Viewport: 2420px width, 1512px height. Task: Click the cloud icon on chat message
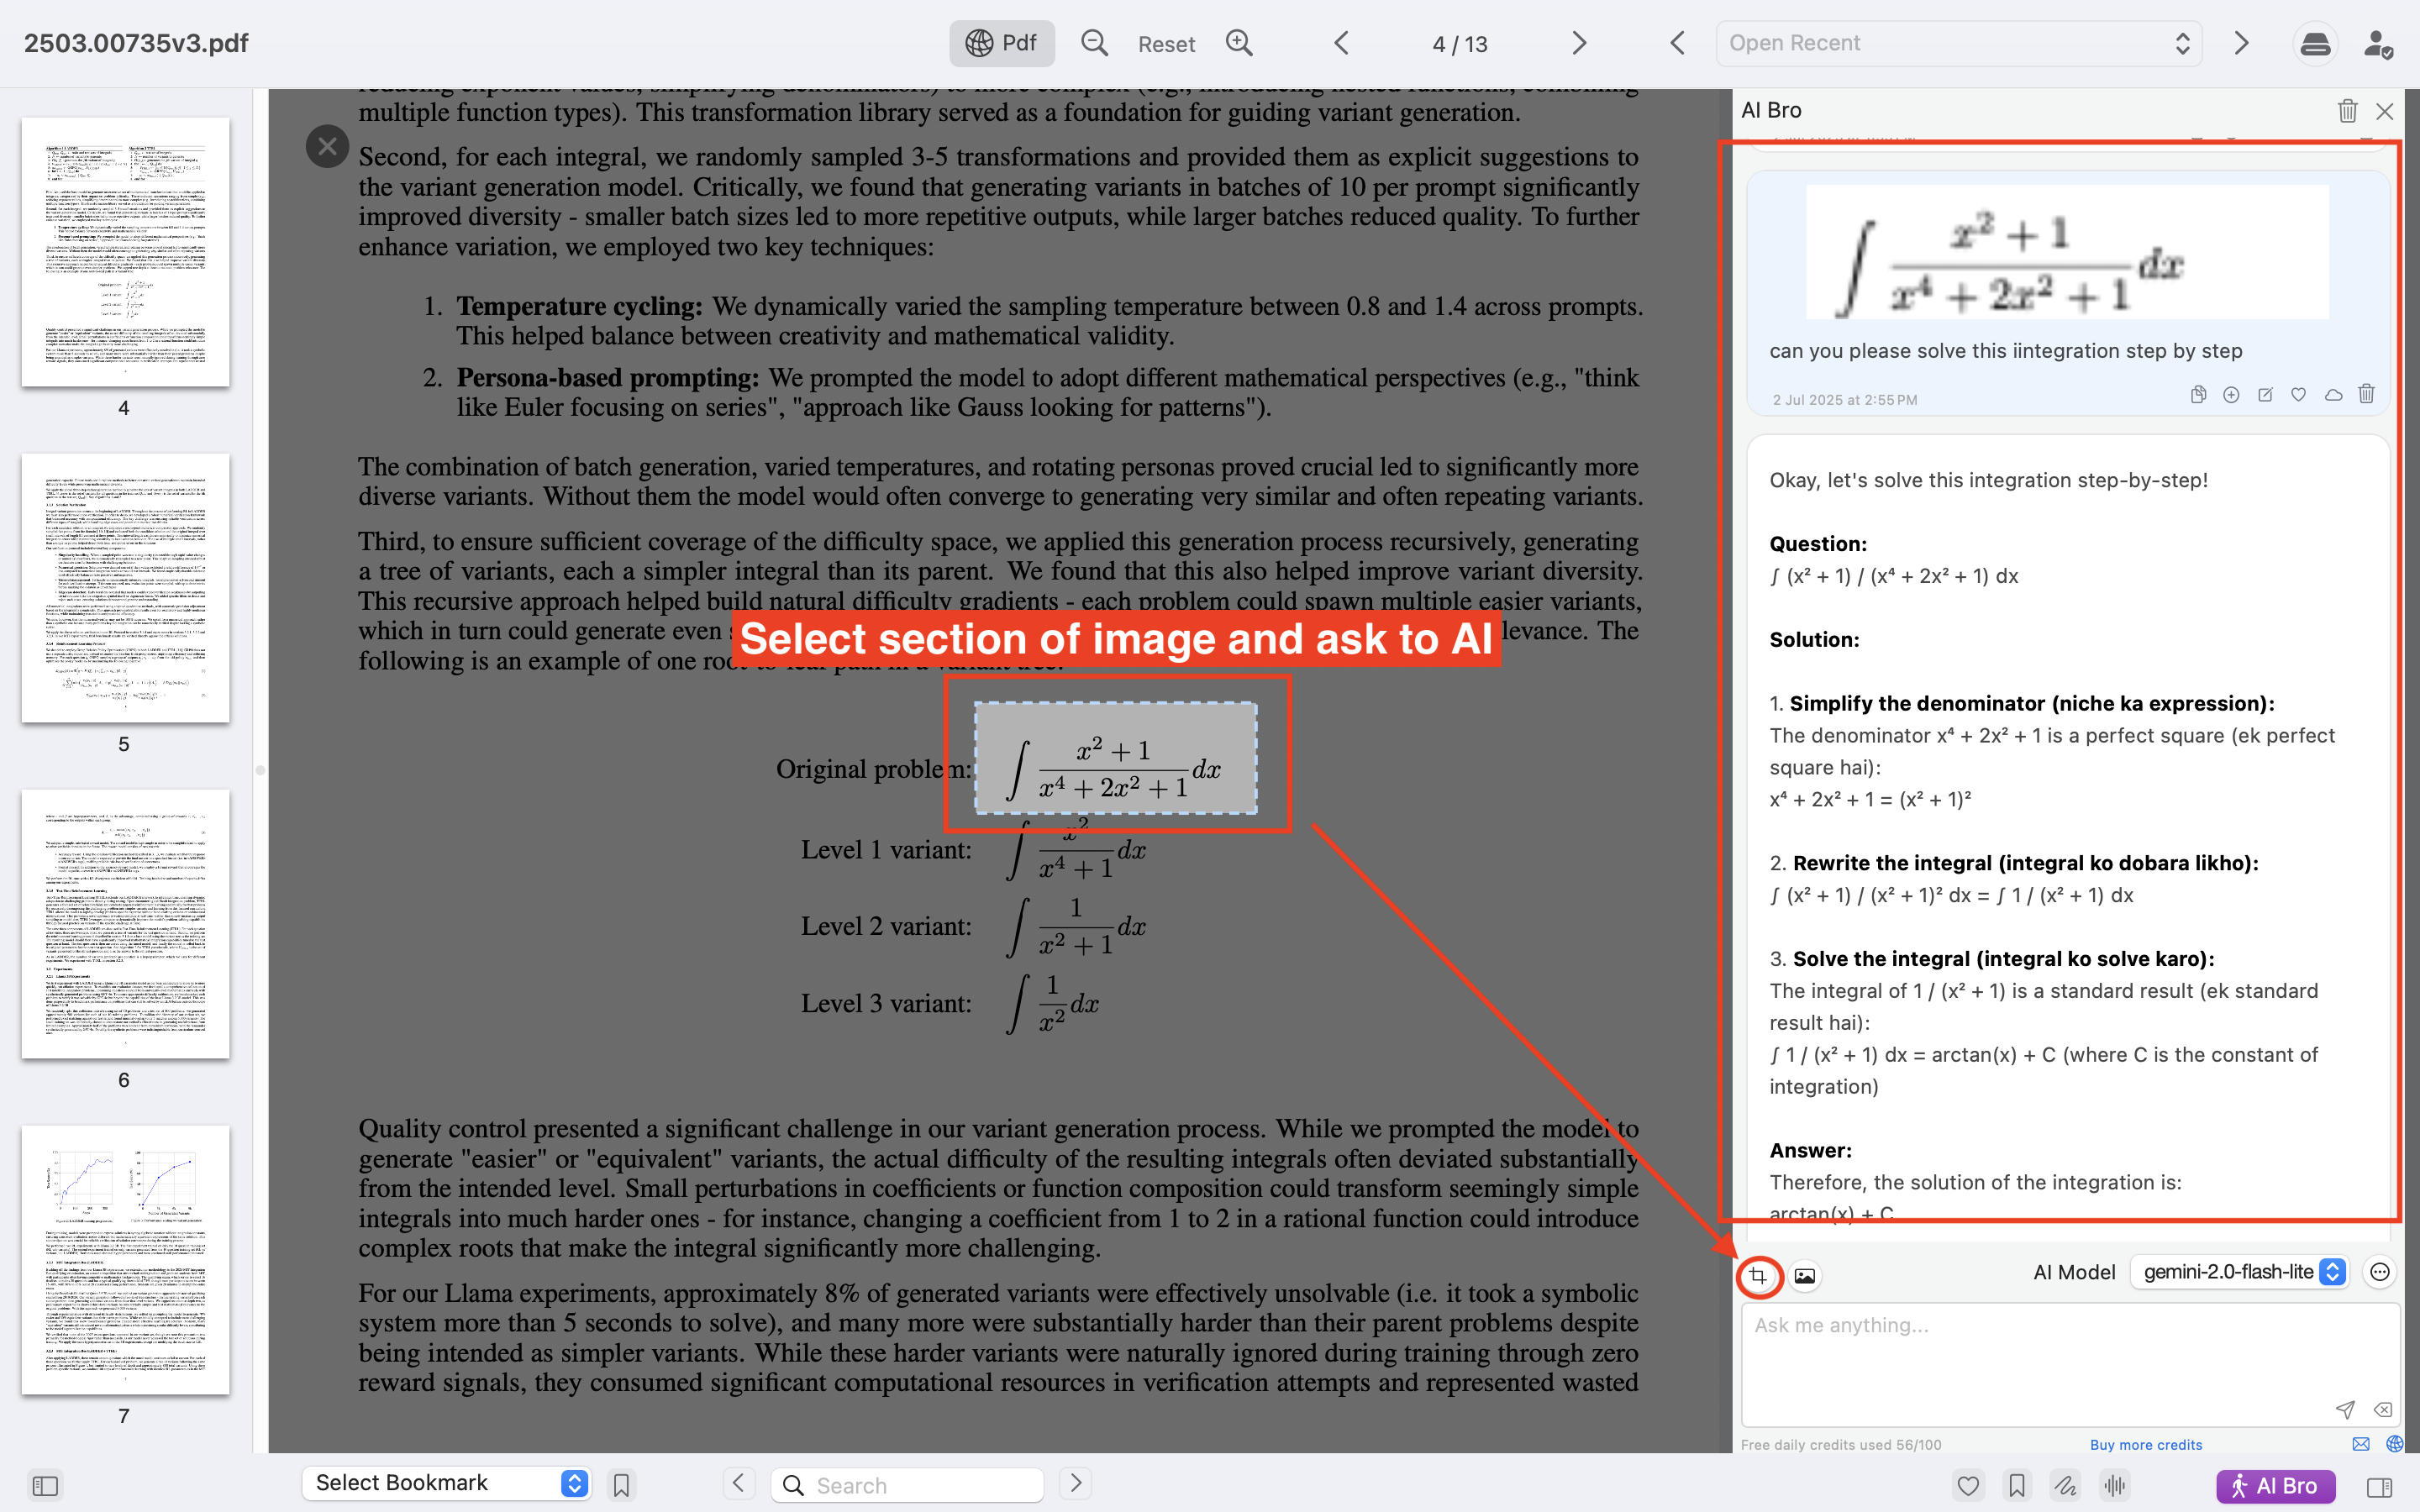coord(2333,395)
